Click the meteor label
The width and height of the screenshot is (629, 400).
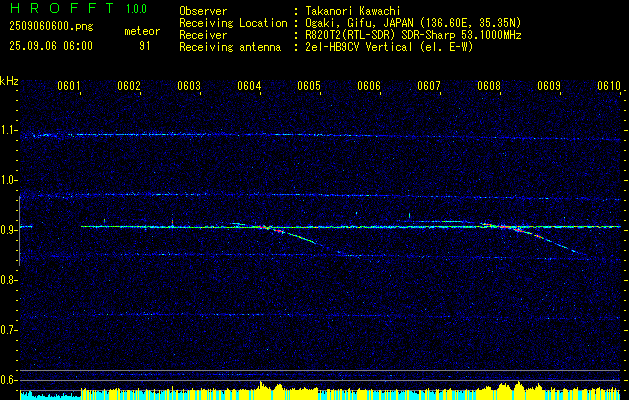(x=142, y=31)
